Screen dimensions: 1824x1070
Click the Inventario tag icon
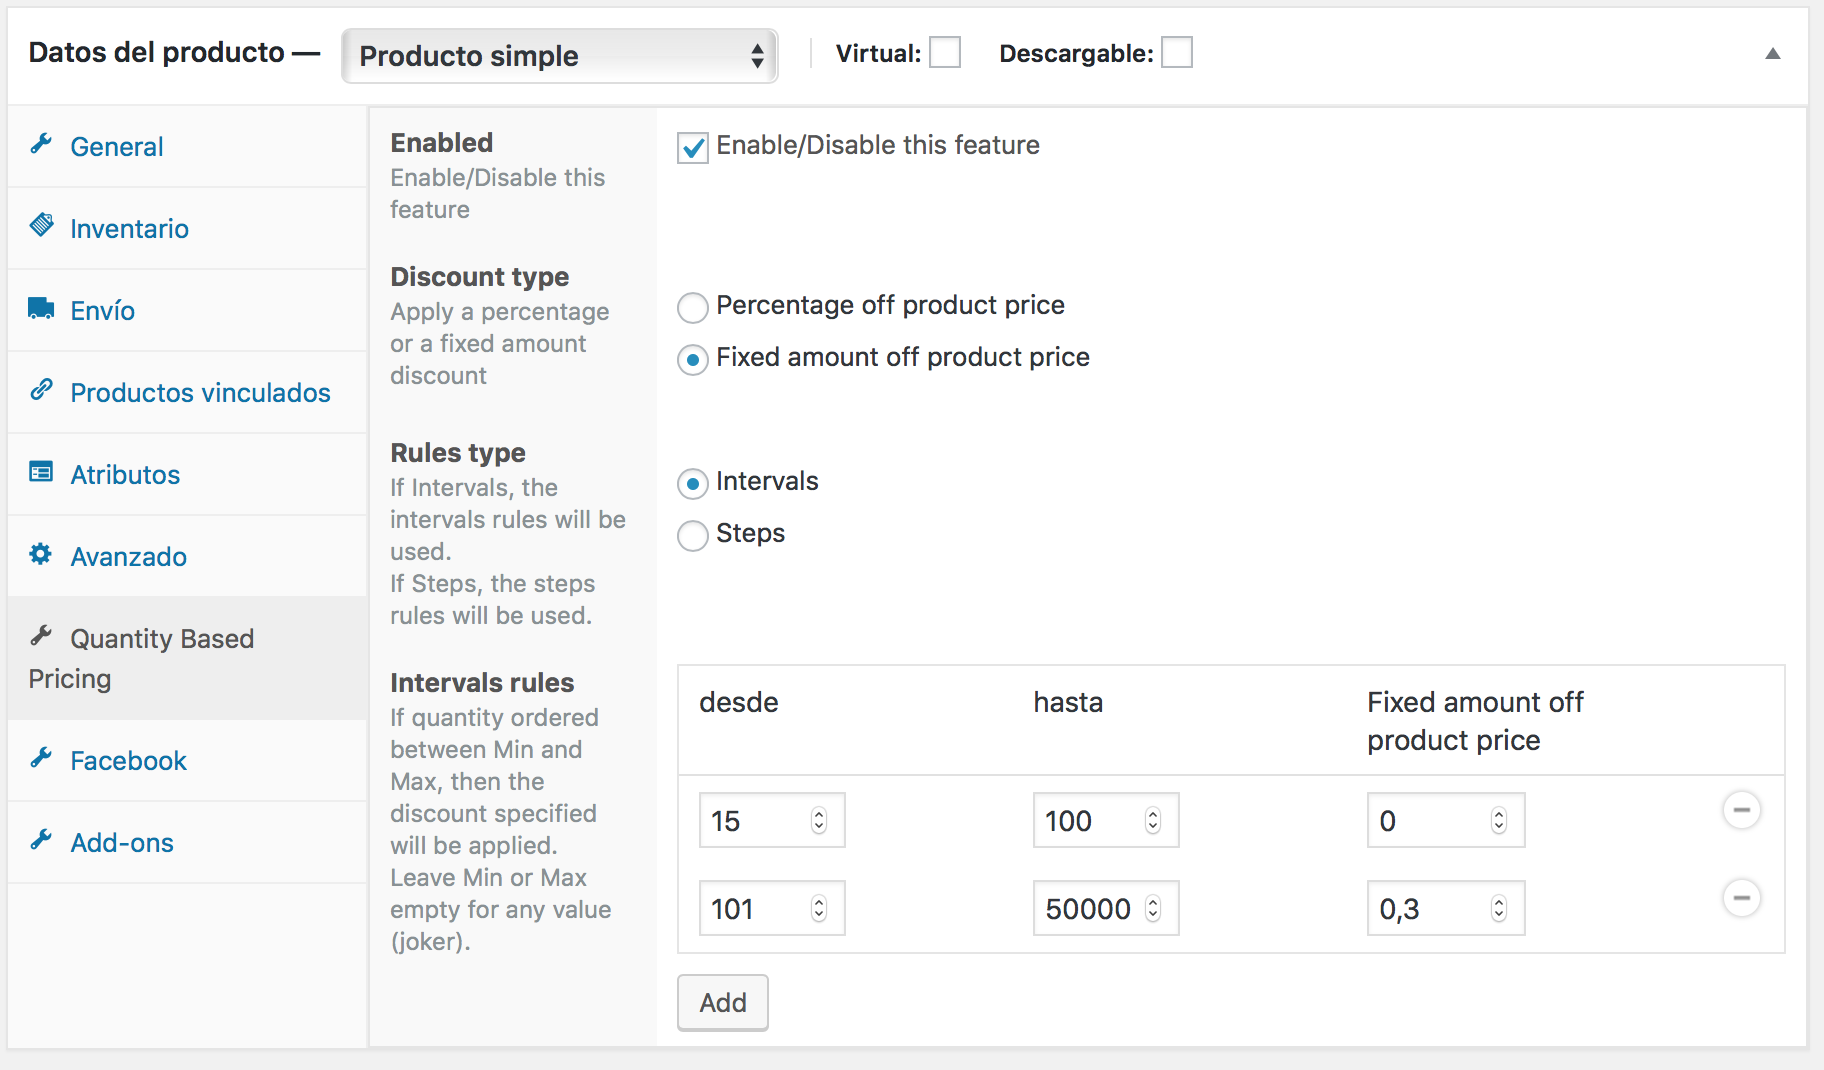pyautogui.click(x=41, y=226)
